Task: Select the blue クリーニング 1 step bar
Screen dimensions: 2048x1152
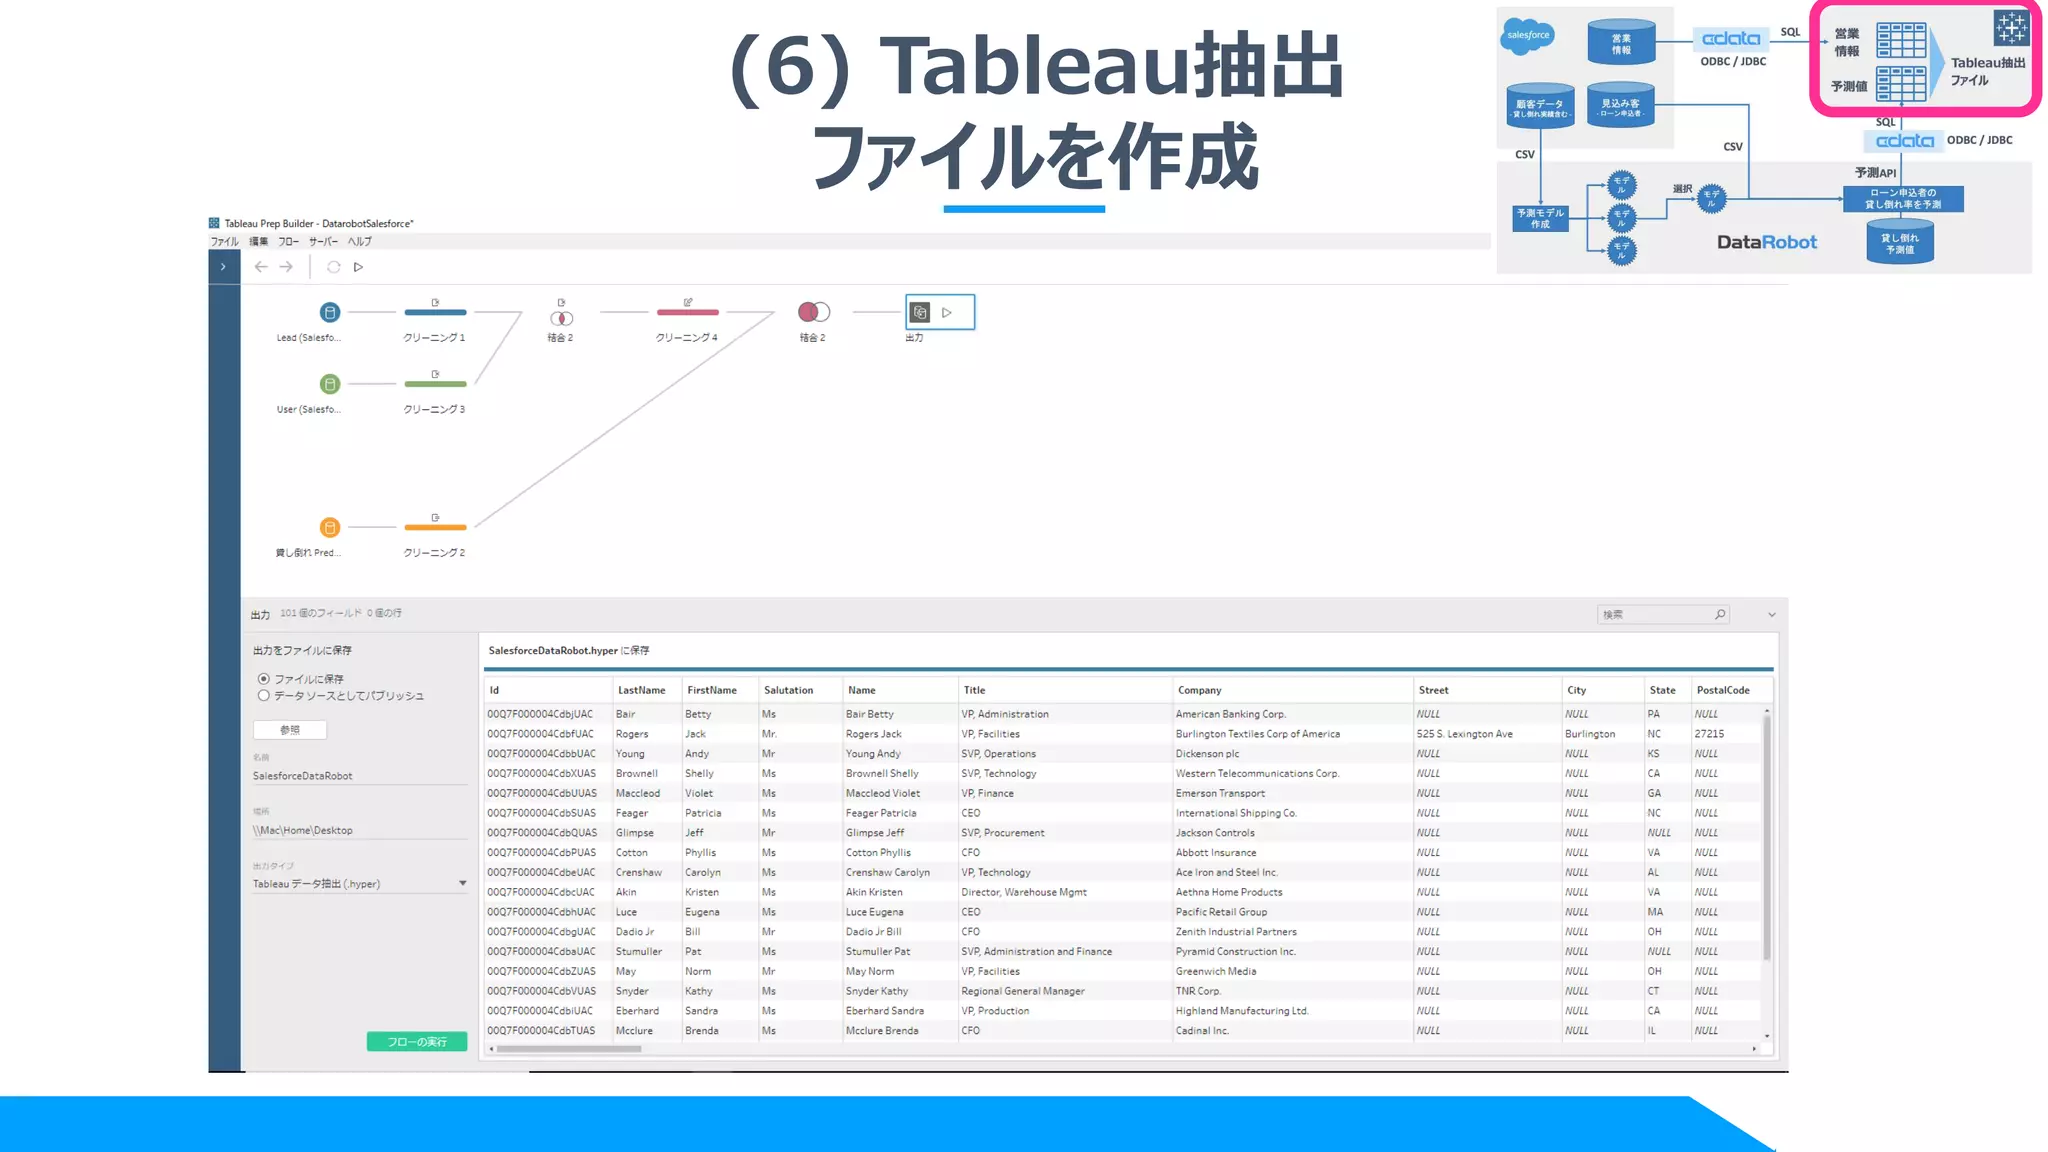Action: (x=435, y=313)
